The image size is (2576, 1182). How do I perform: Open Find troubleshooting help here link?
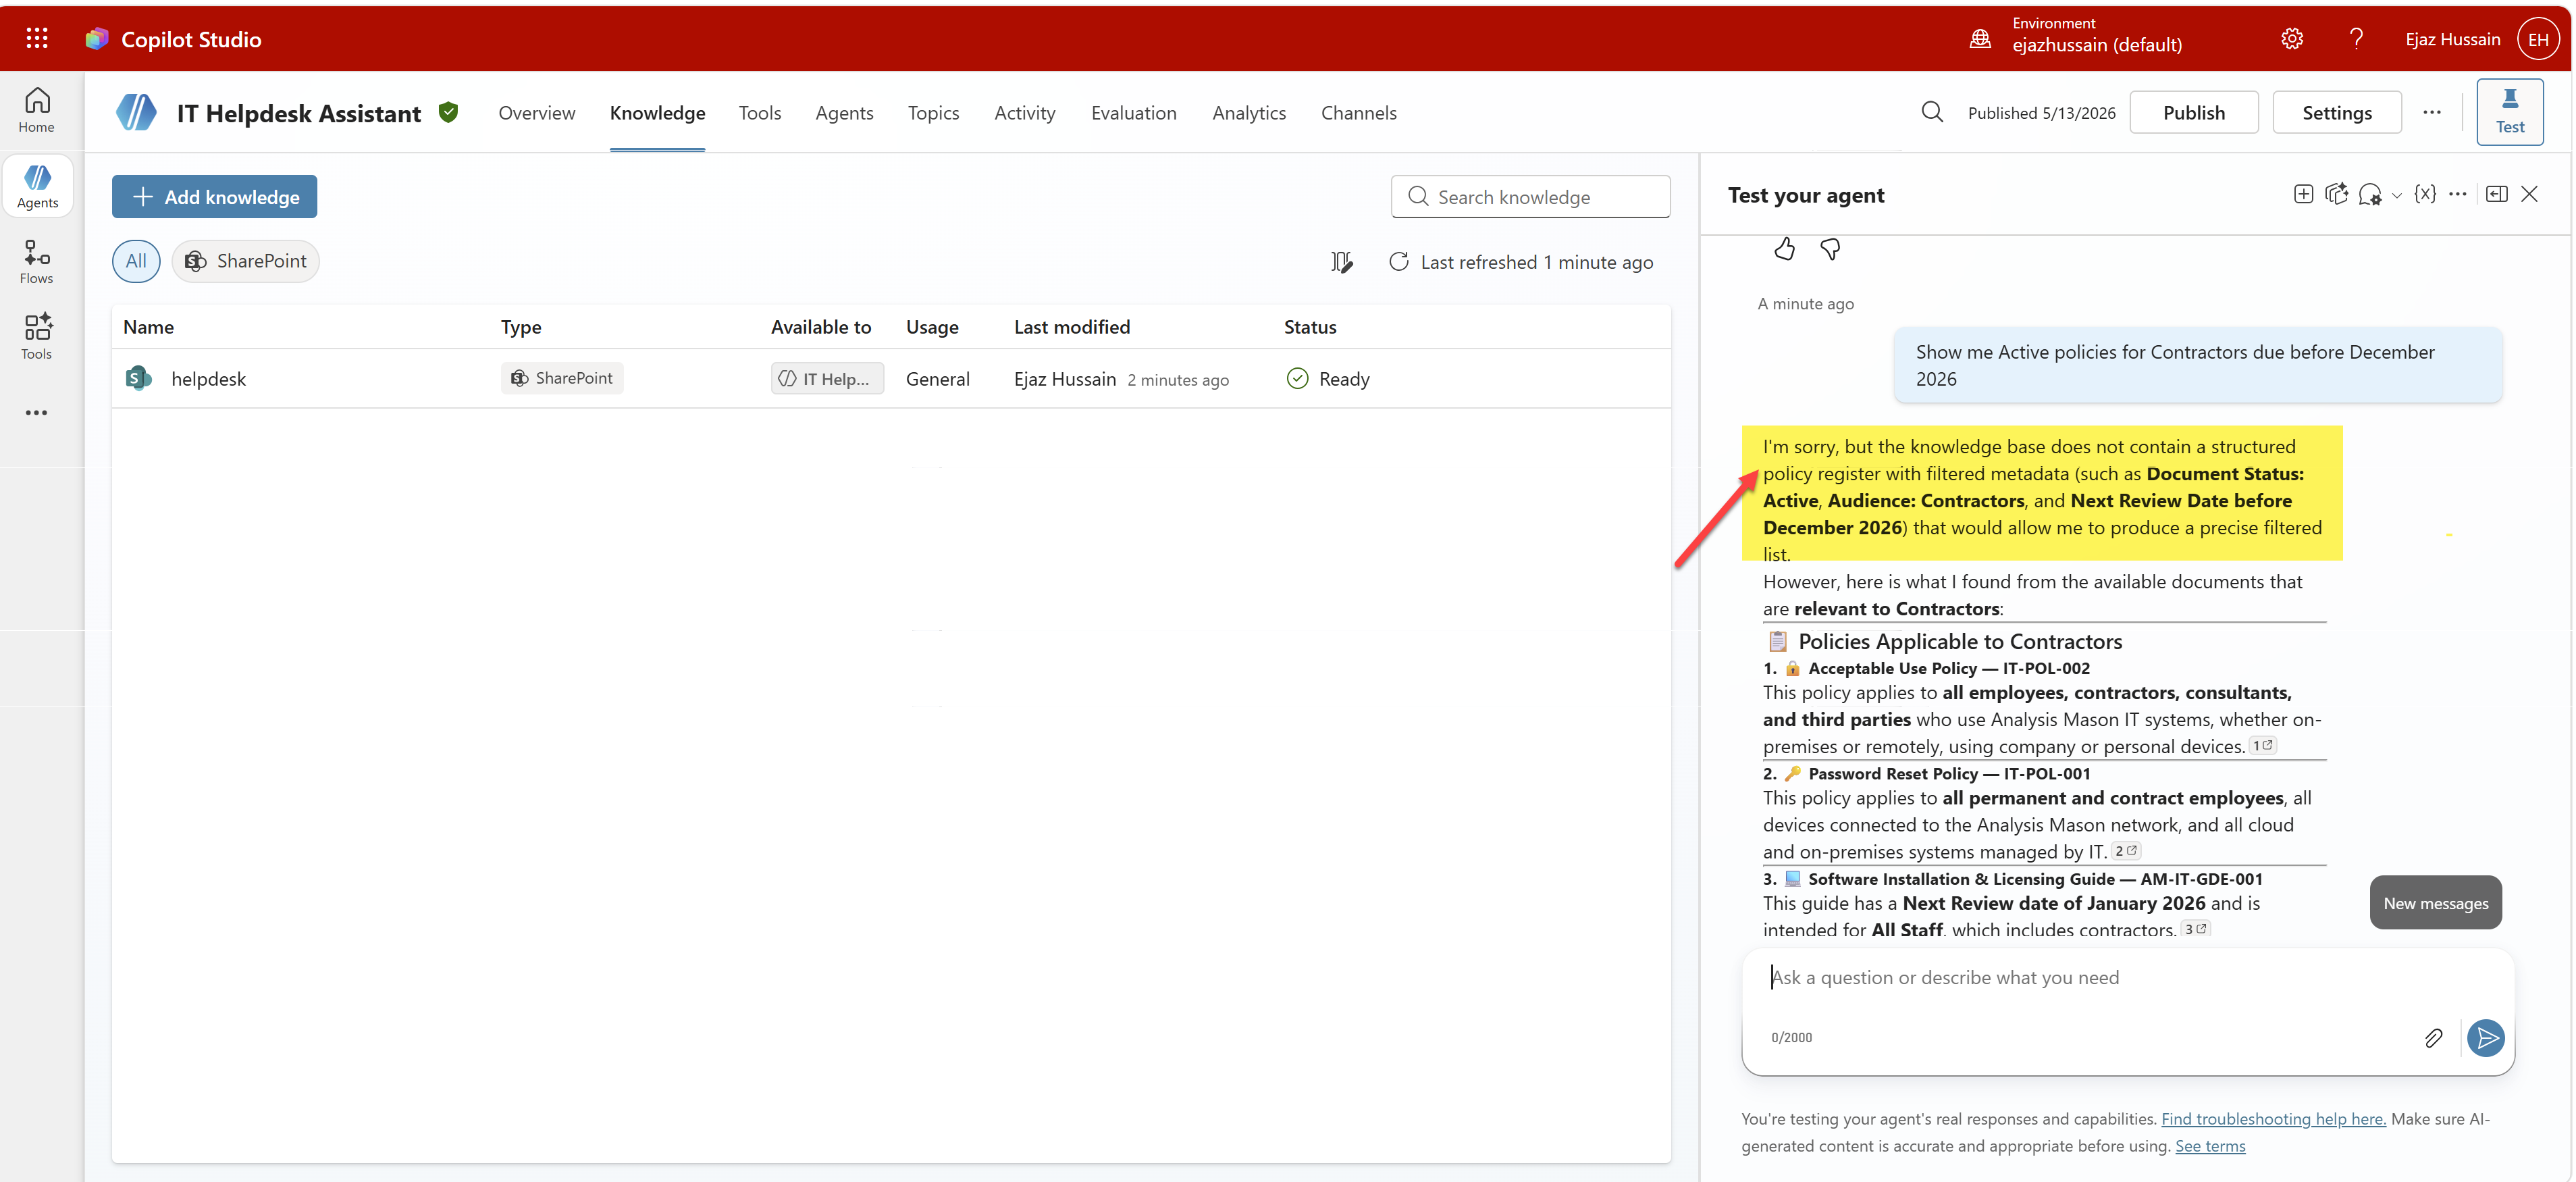coord(2273,1119)
